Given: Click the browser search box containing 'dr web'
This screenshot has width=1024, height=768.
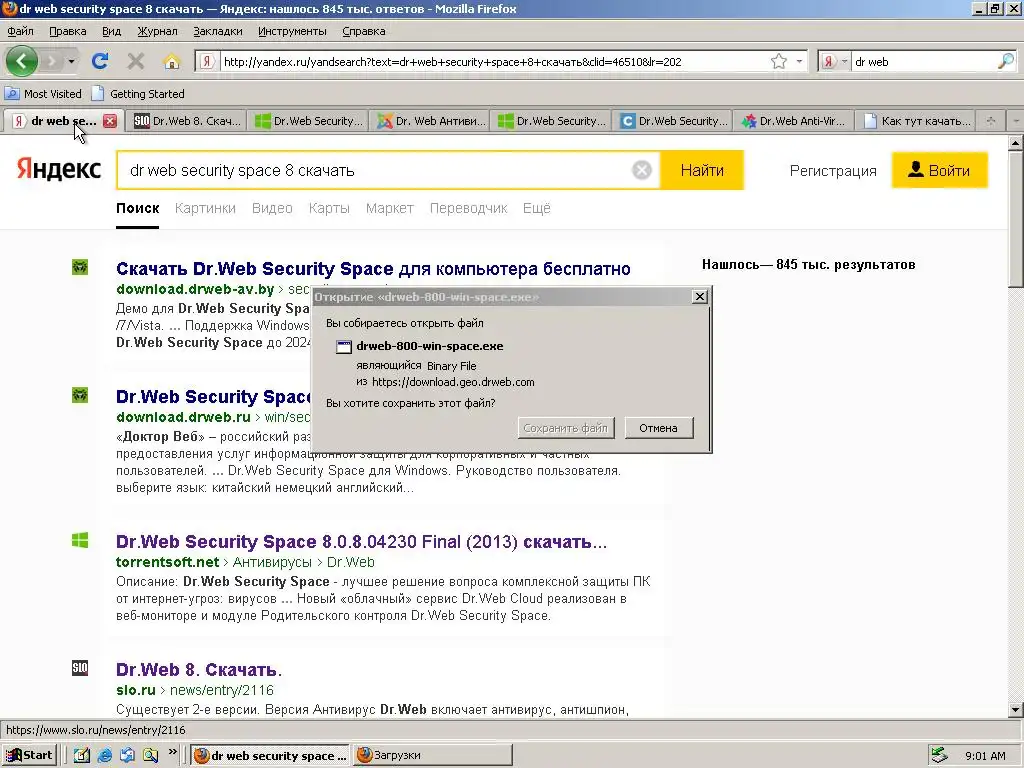Looking at the screenshot, I should pyautogui.click(x=923, y=61).
